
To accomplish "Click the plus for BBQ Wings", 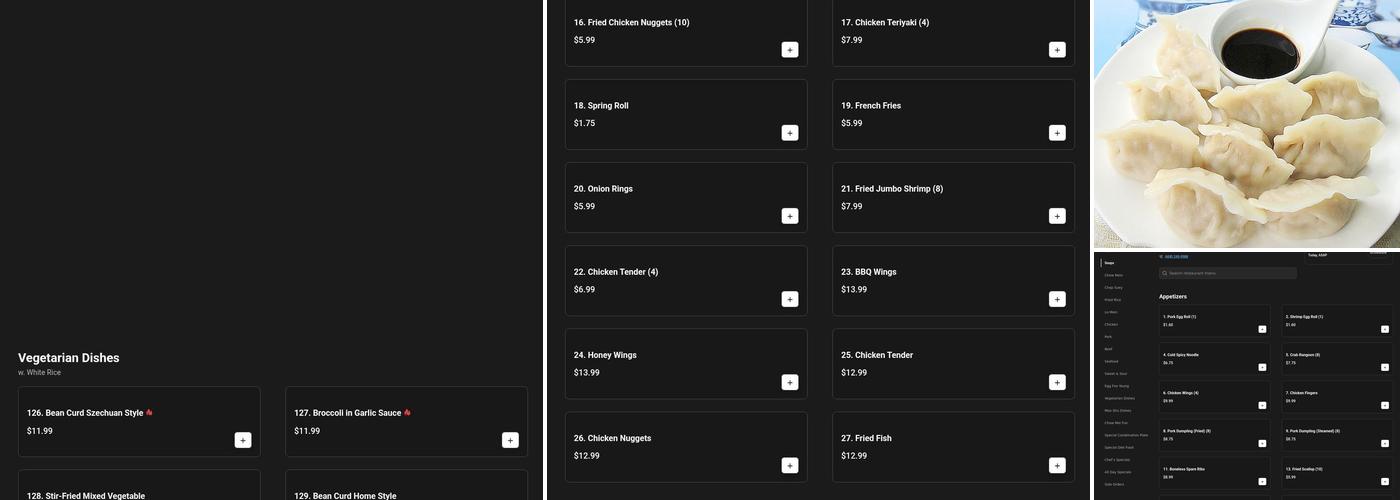I will 1057,299.
